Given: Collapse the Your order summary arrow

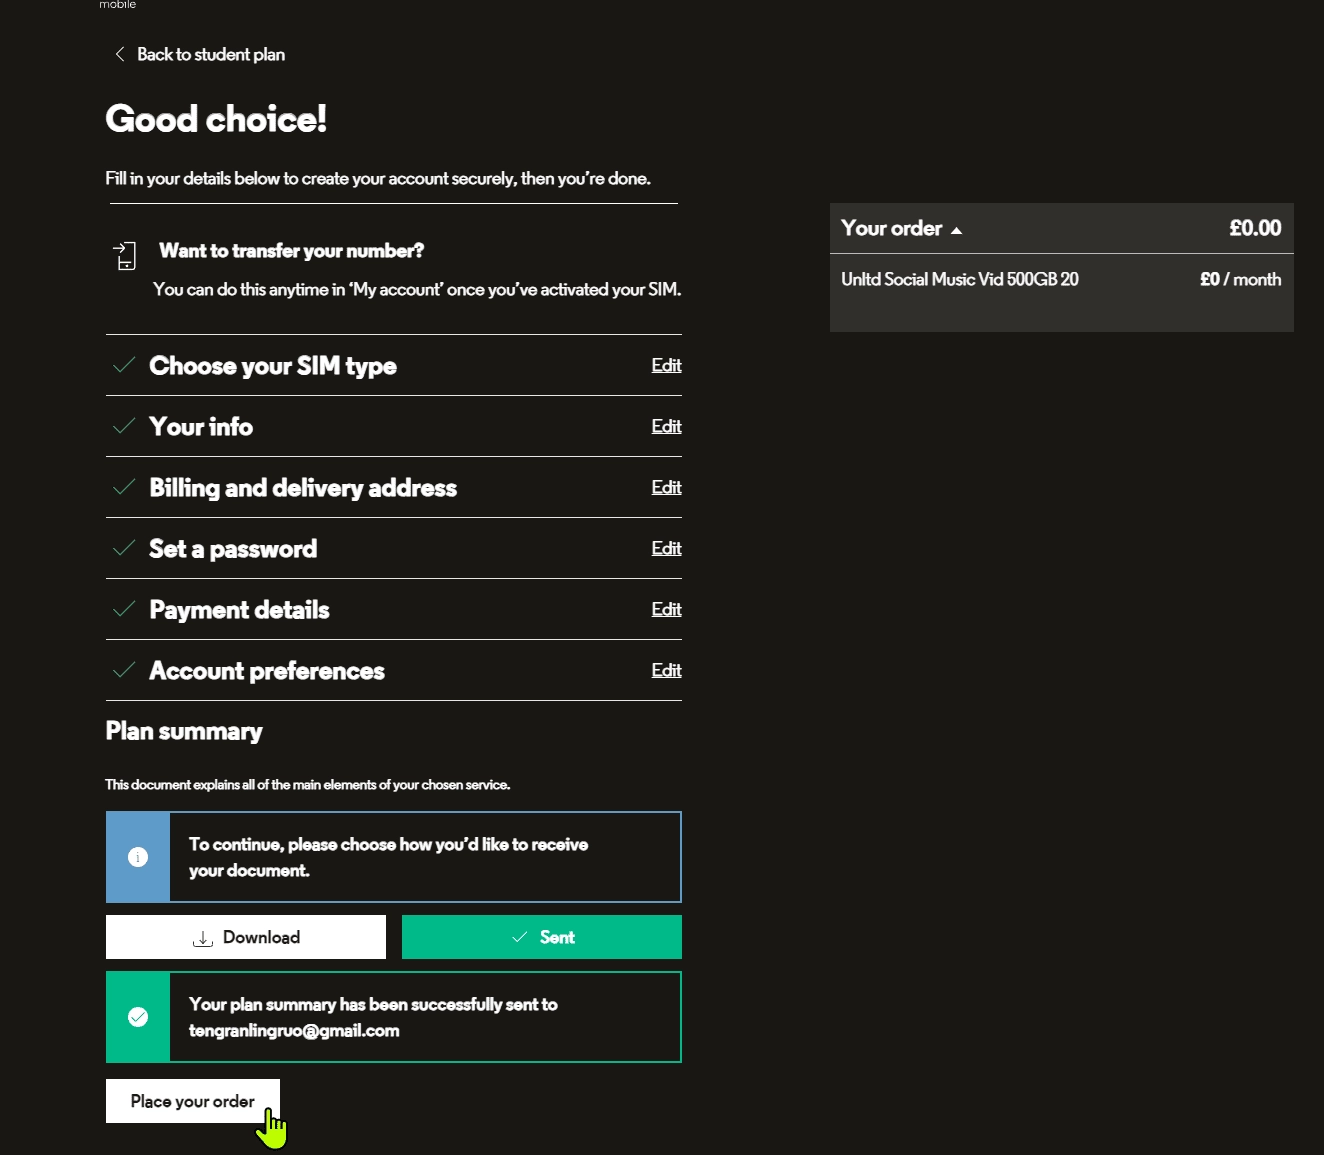Looking at the screenshot, I should pyautogui.click(x=956, y=230).
